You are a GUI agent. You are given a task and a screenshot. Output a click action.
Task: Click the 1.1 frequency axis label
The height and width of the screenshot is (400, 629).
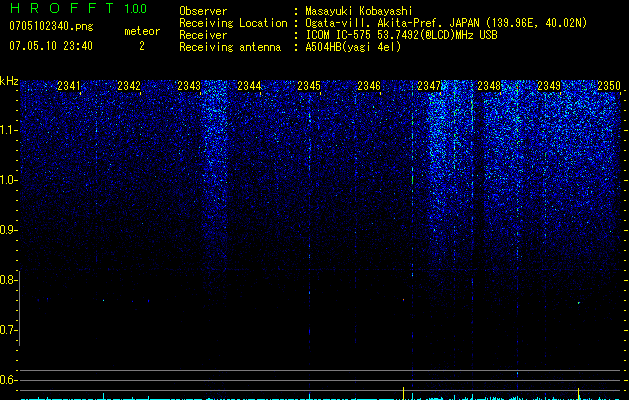coord(8,130)
